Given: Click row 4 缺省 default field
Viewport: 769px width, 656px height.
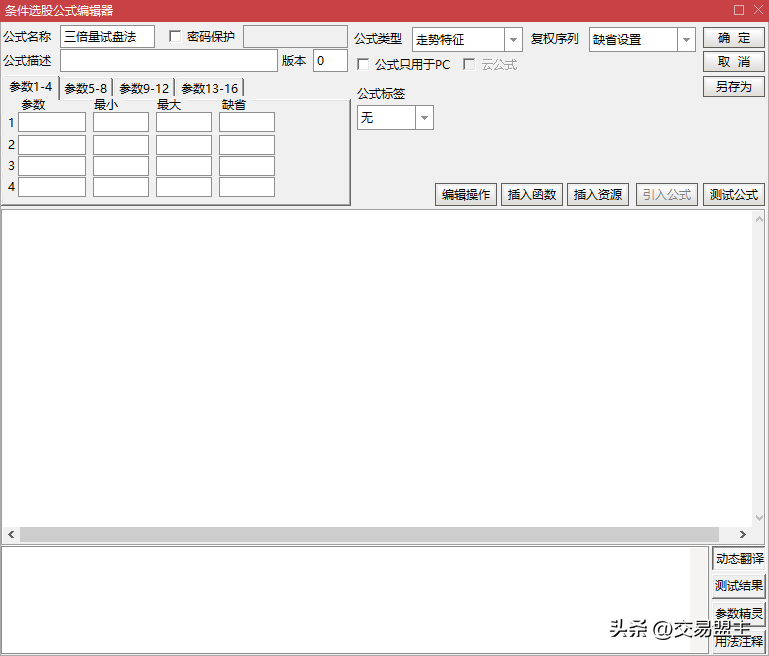Looking at the screenshot, I should click(x=247, y=187).
